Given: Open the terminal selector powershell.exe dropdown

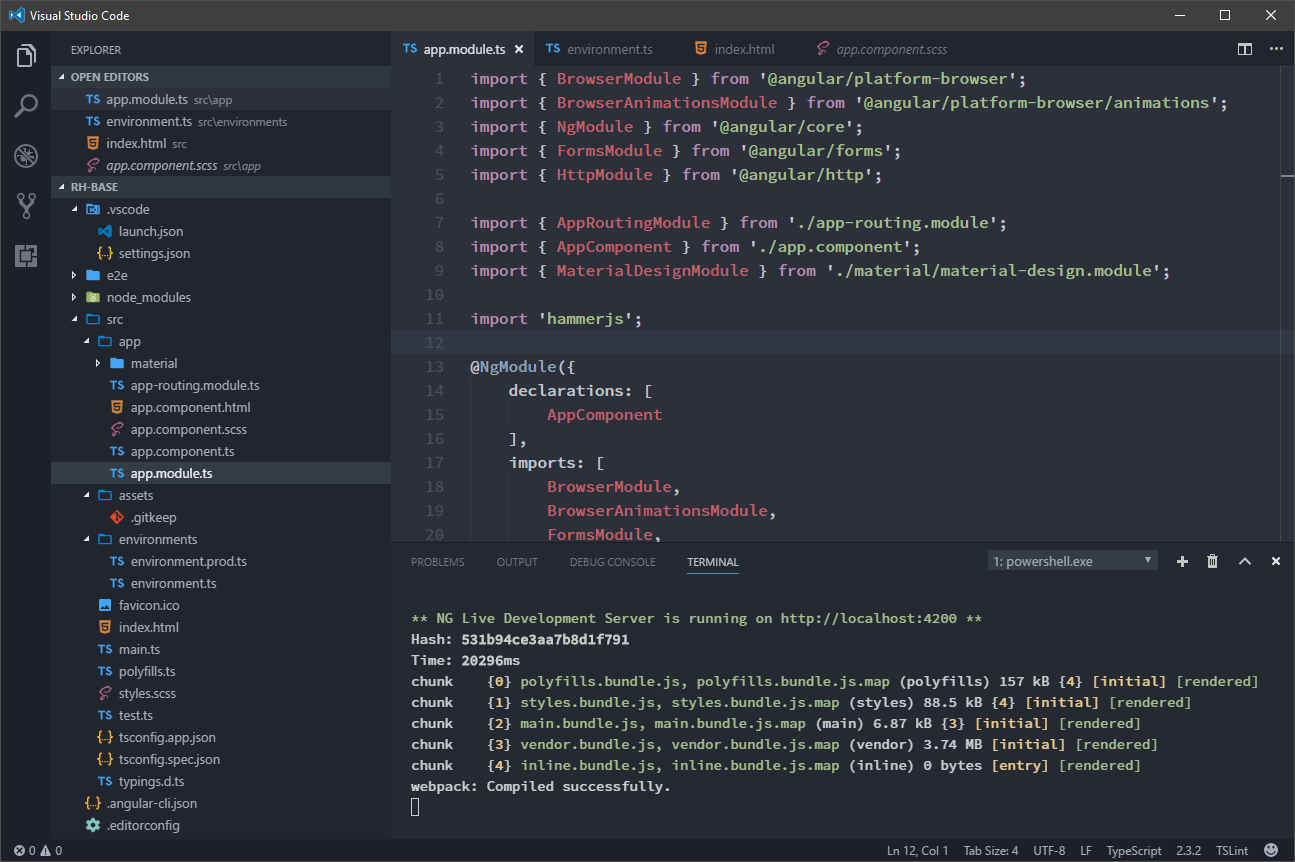Looking at the screenshot, I should (x=1073, y=561).
